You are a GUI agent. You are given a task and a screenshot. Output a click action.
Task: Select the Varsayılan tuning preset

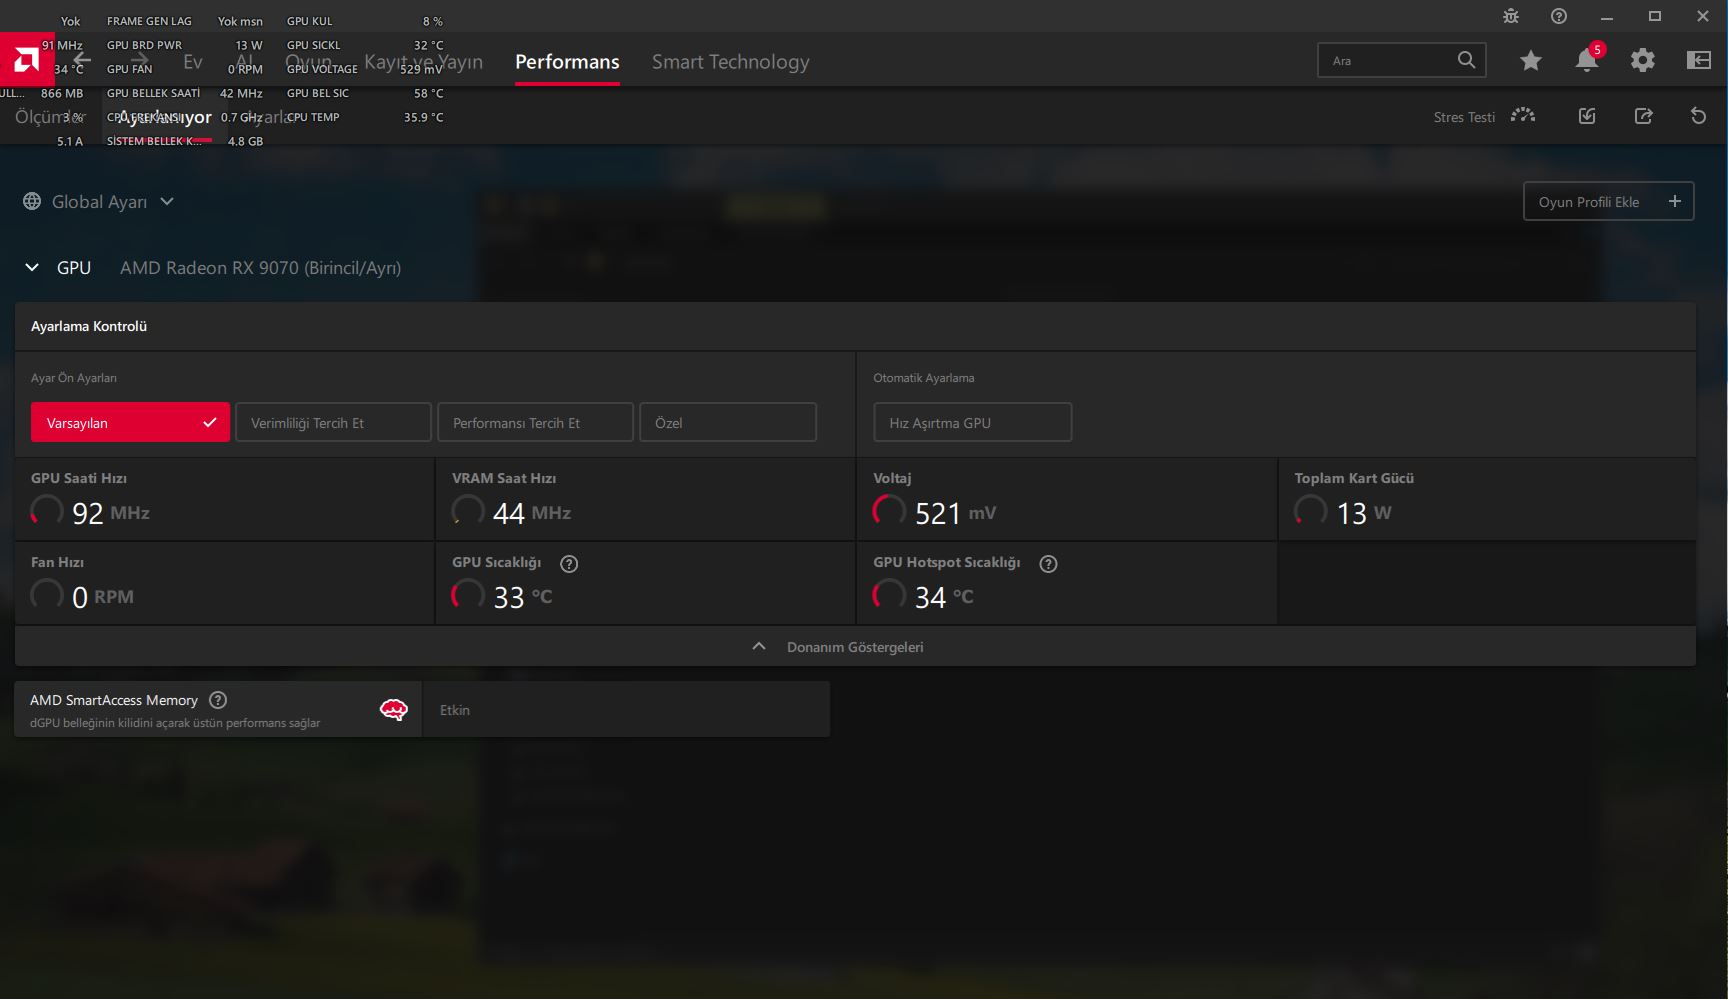130,422
